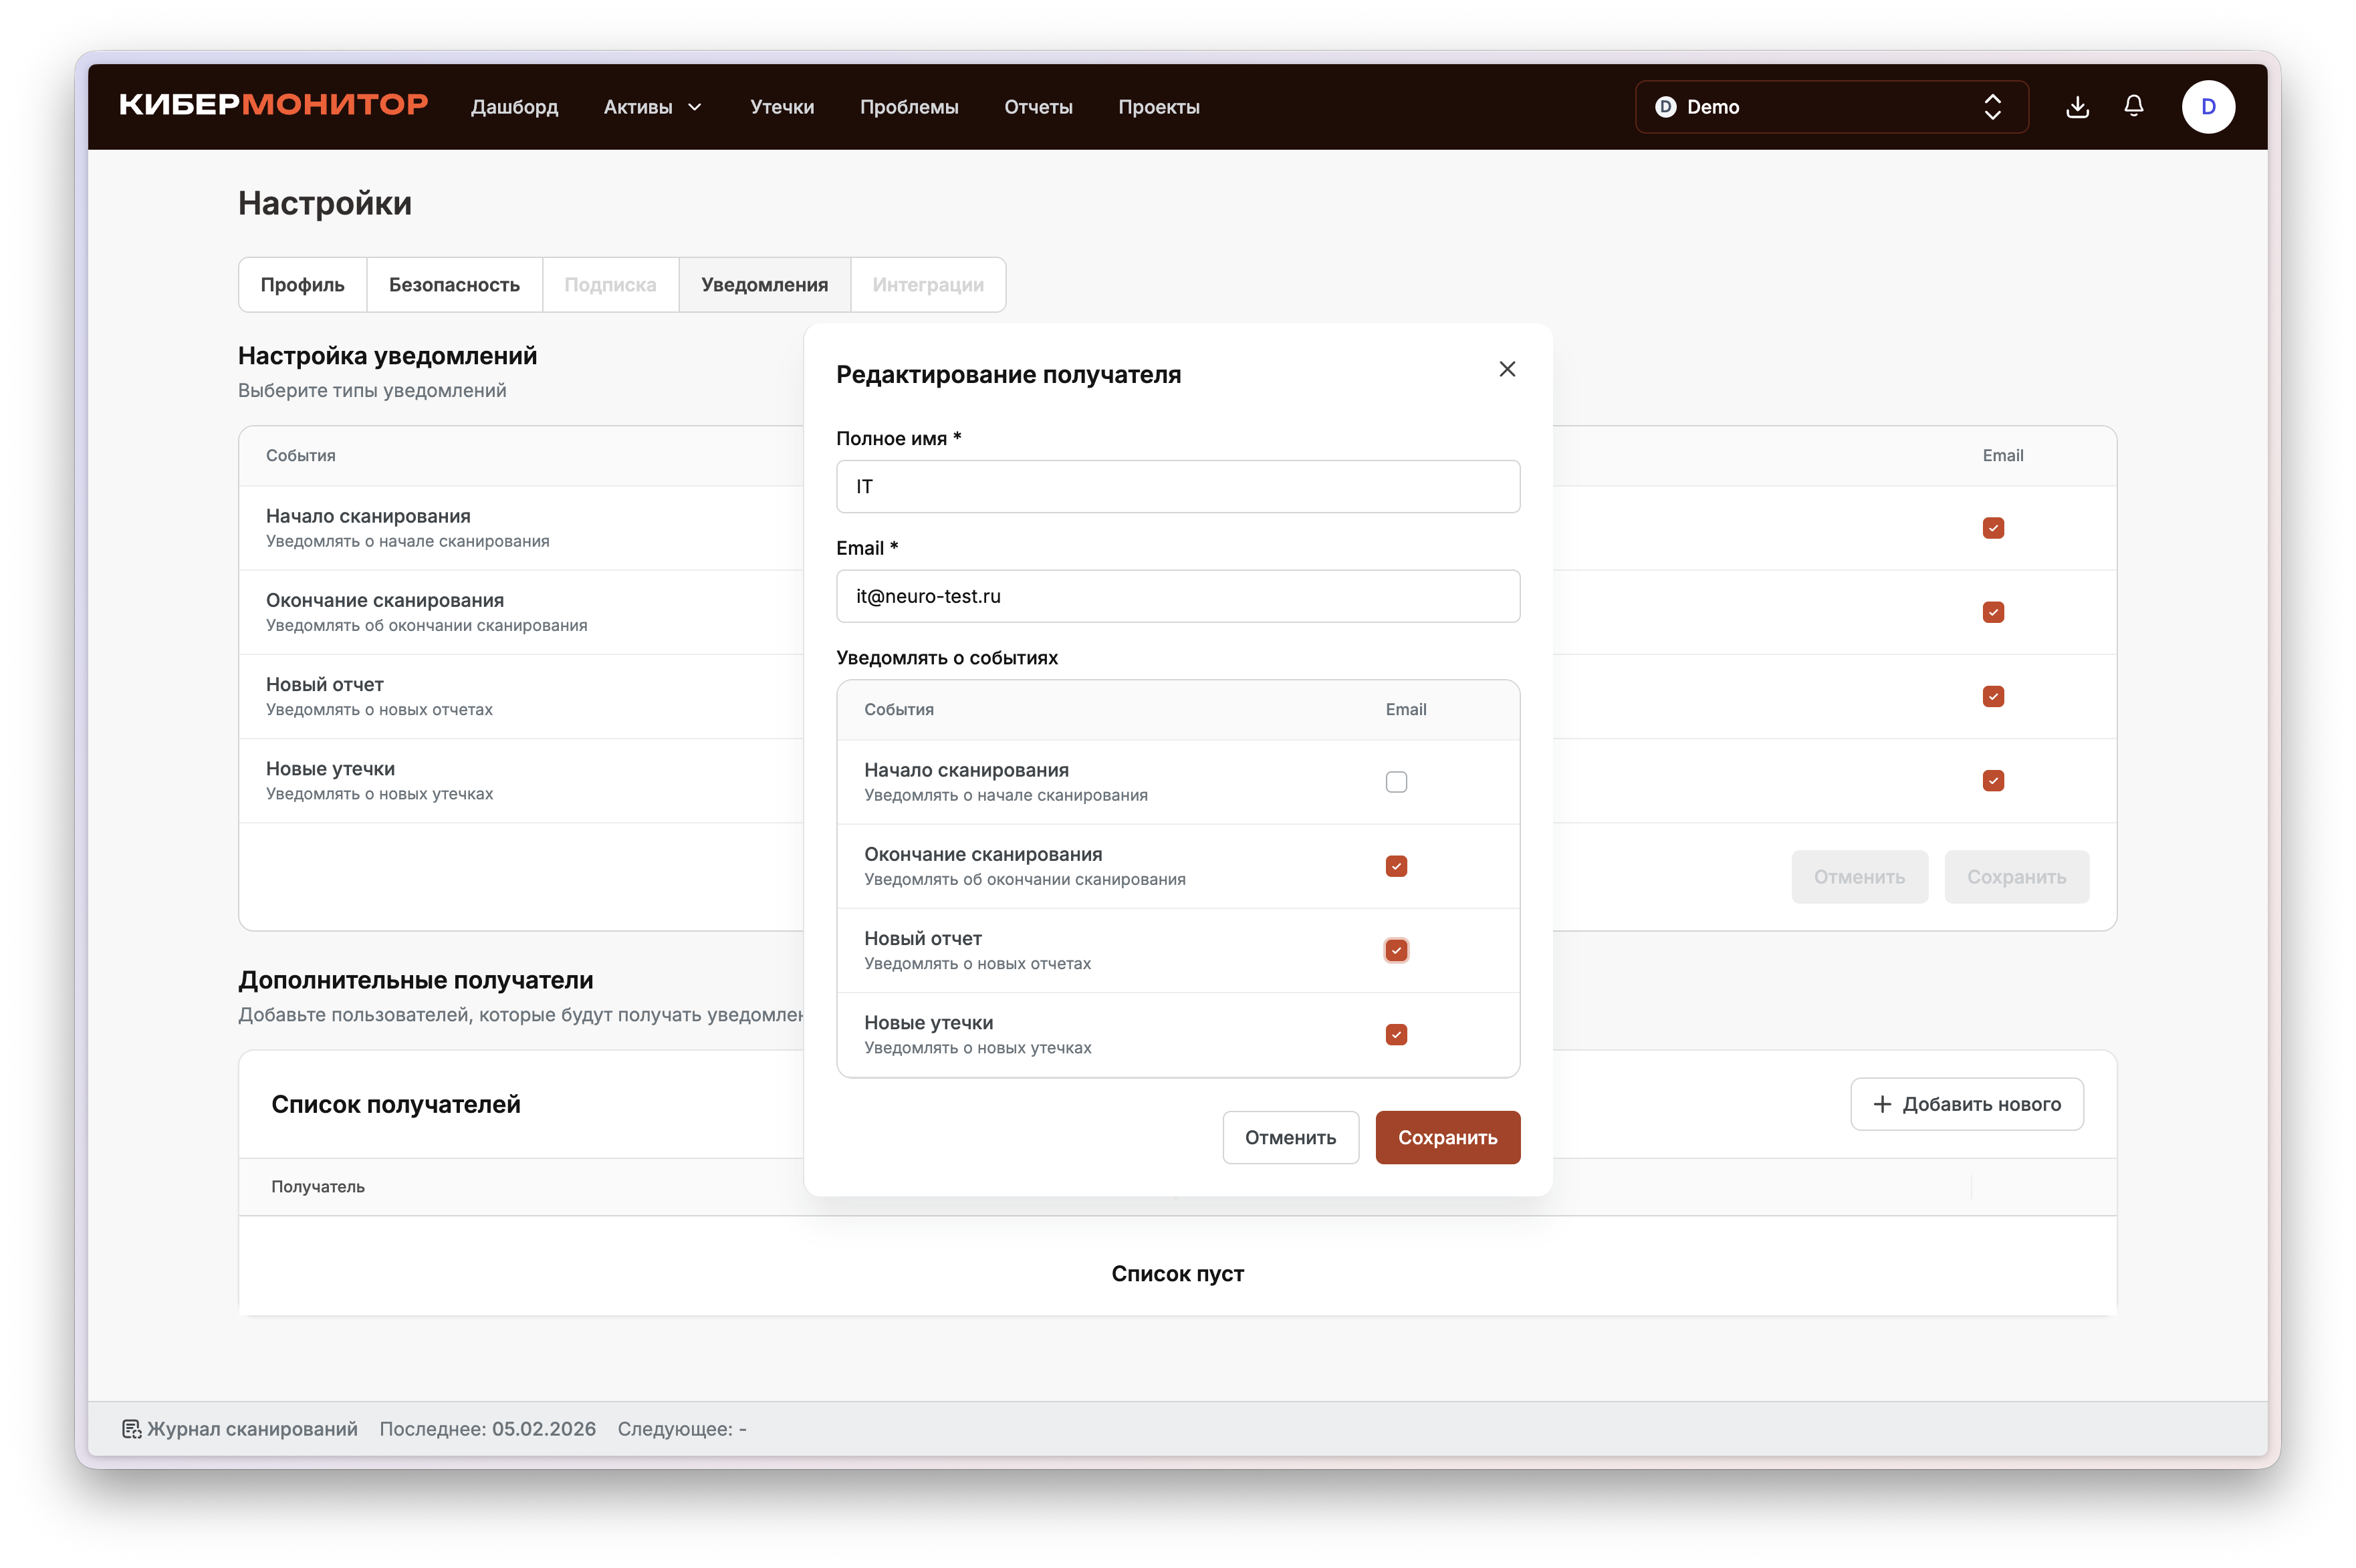The height and width of the screenshot is (1568, 2356).
Task: Expand the Активы dropdown menu
Action: click(x=653, y=107)
